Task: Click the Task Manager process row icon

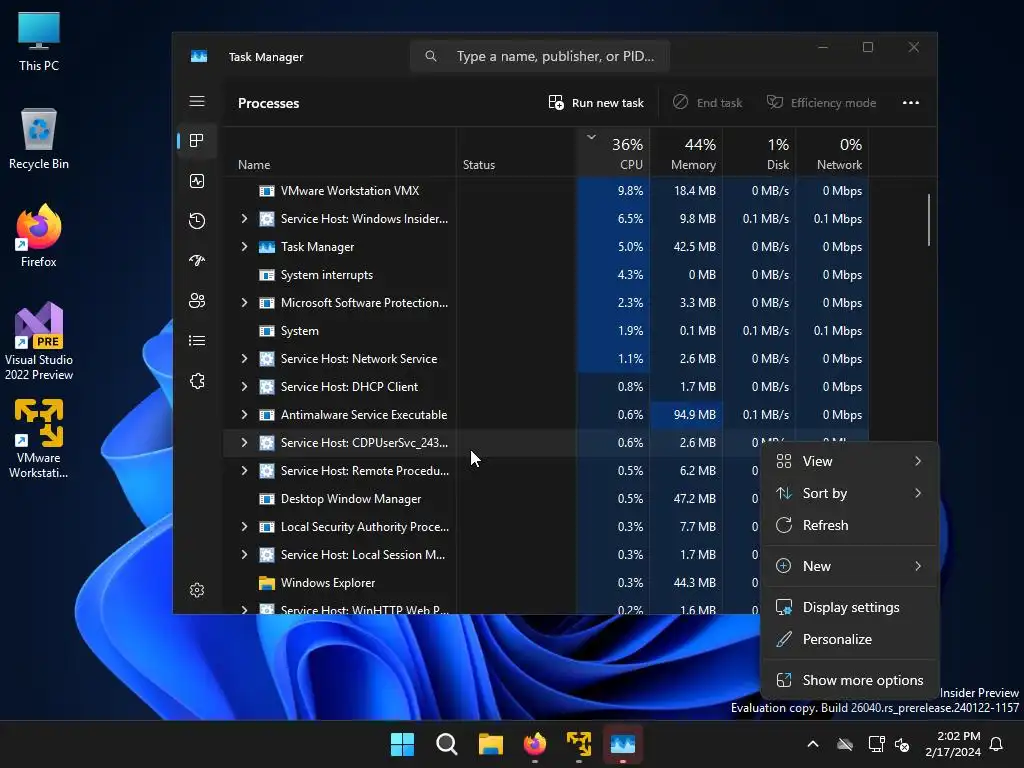Action: click(x=266, y=247)
